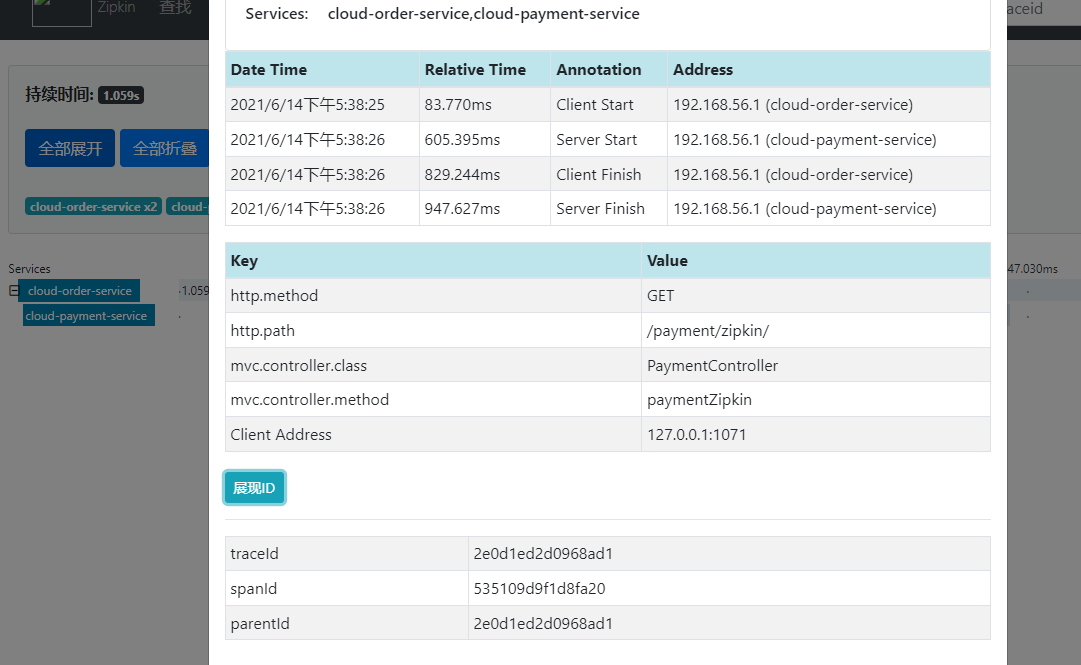Screen dimensions: 1081x665
Task: Click the 1.059s duration badge
Action: click(x=121, y=95)
